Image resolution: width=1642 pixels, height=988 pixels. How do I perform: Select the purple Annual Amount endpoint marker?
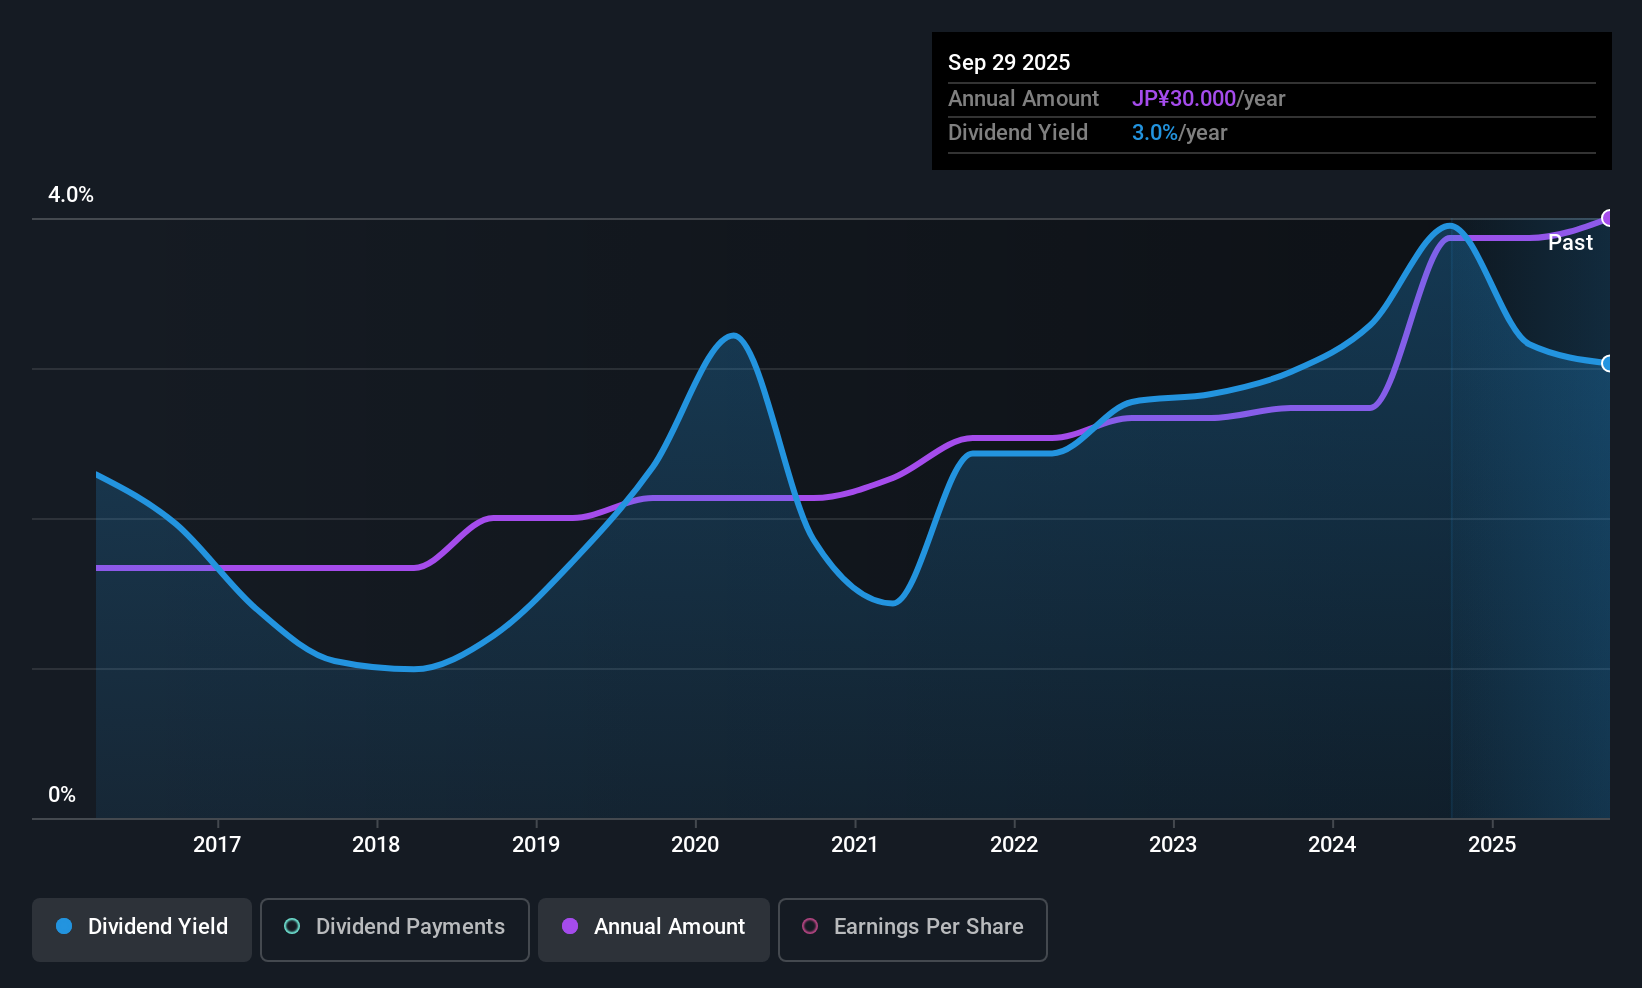1608,218
